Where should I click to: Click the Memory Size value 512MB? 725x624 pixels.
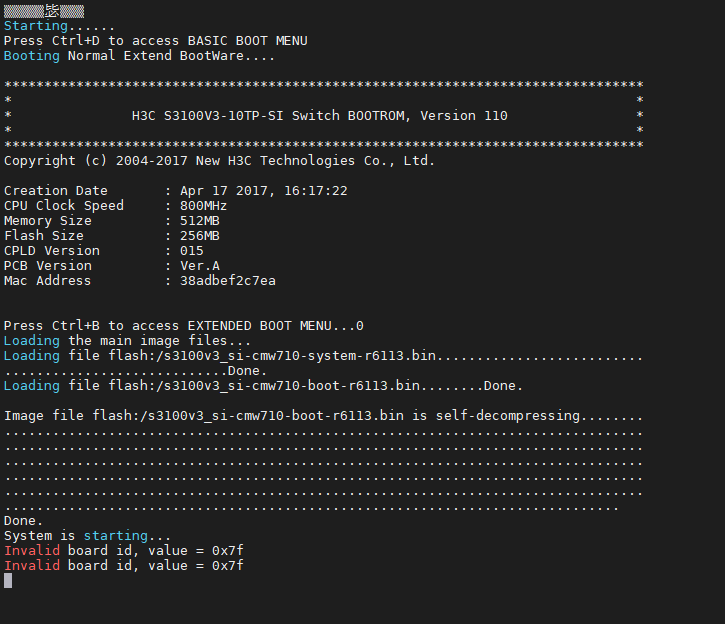[199, 221]
